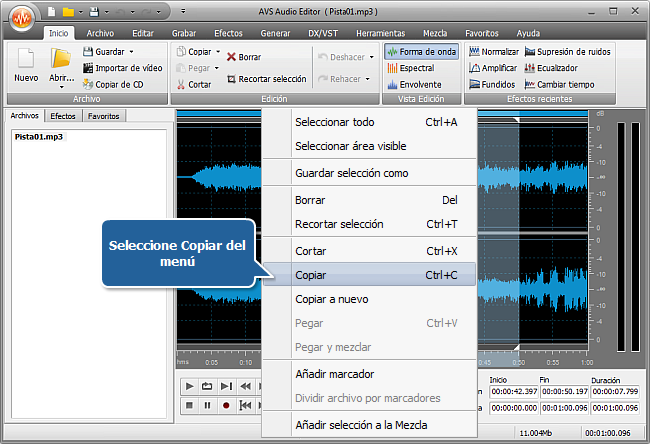The image size is (650, 444).
Task: Click the Inicio selection time field
Action: [x=512, y=392]
